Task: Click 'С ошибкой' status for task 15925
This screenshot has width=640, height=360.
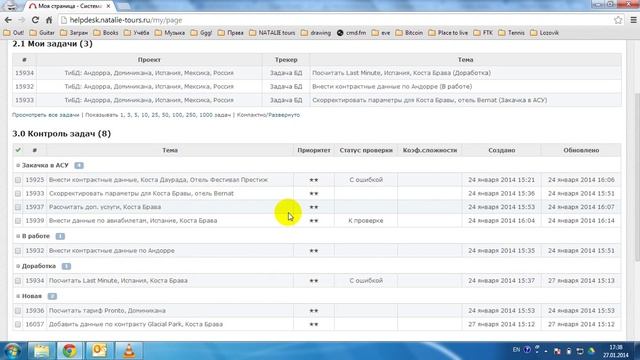Action: (x=366, y=180)
